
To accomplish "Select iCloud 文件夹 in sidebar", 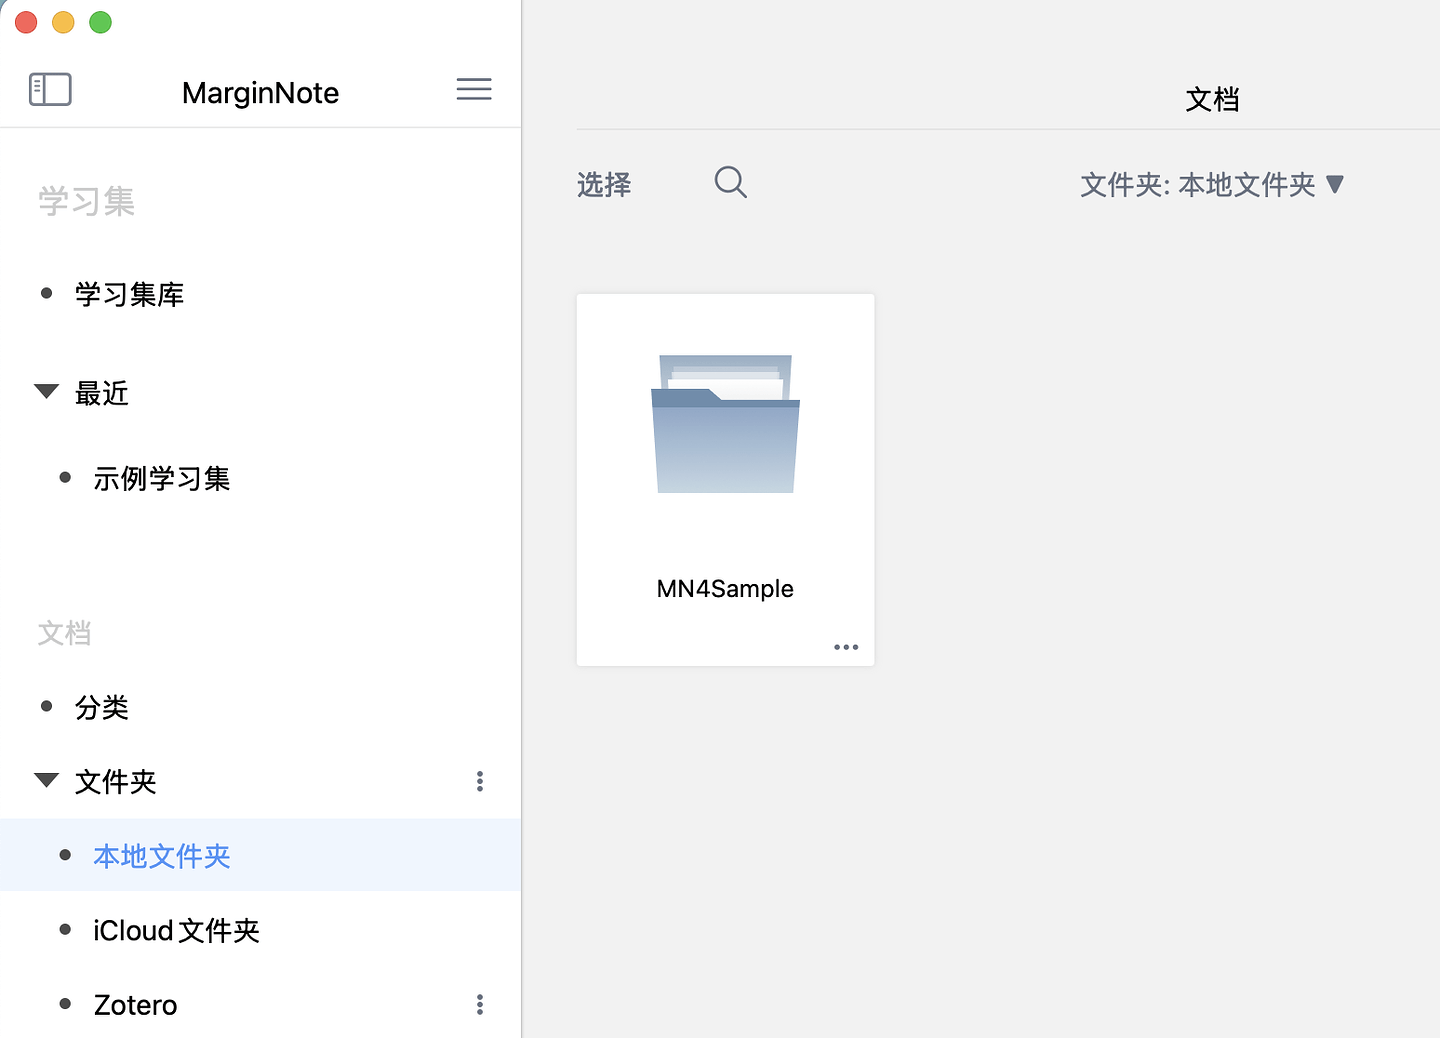I will point(176,931).
